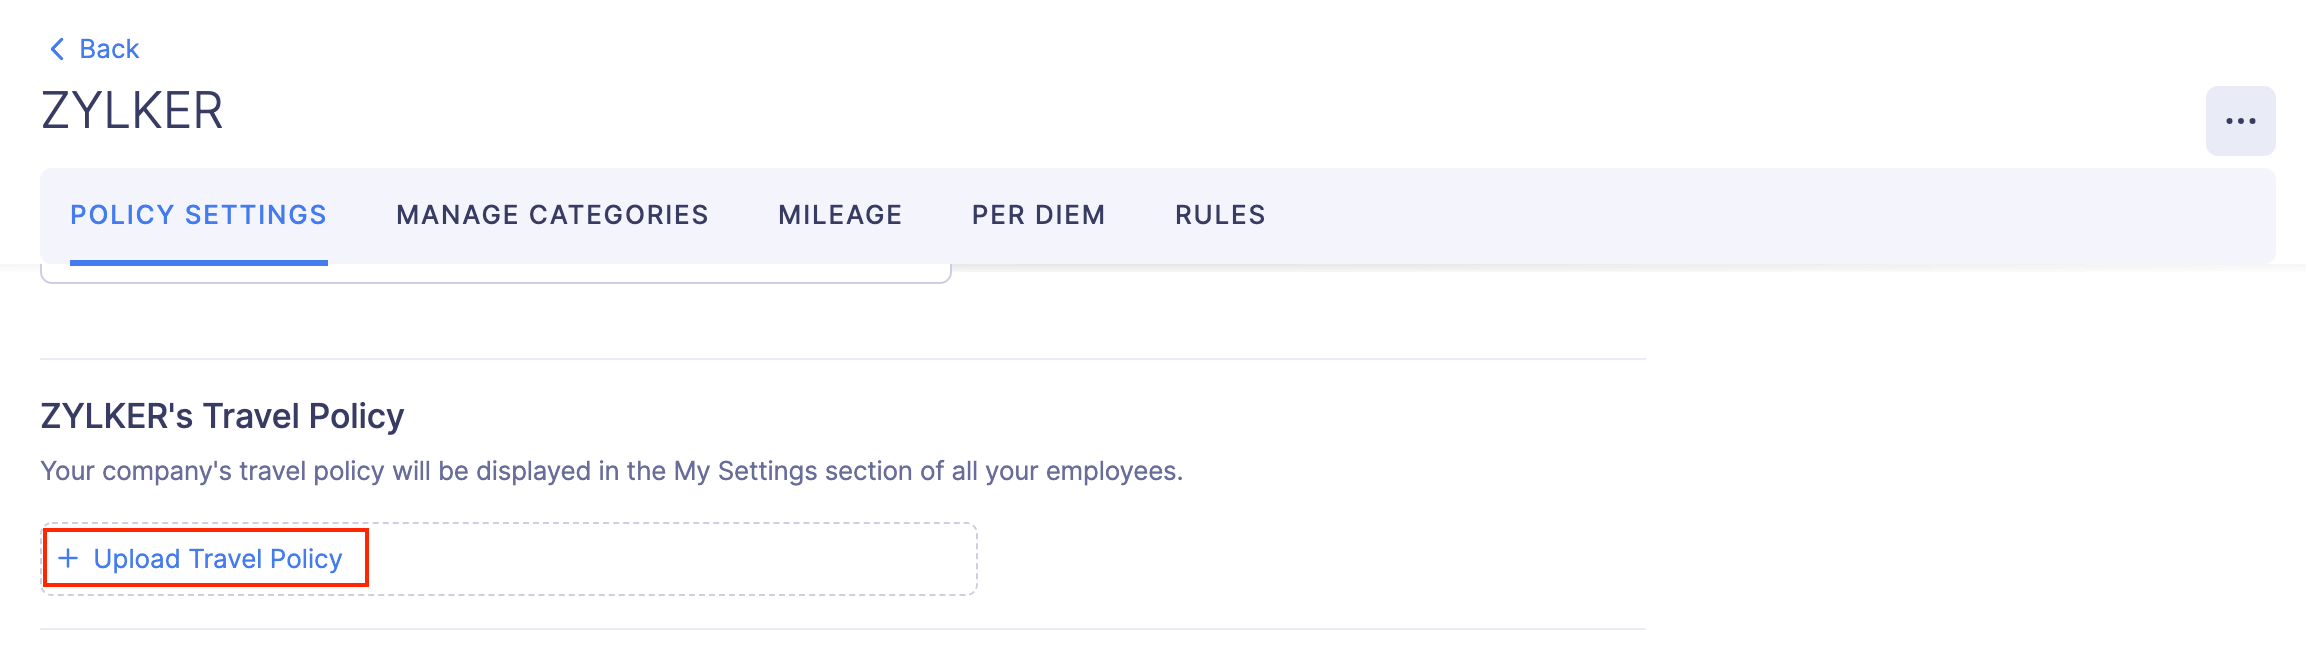Click the angle-bracket icon preceding the Back label
Image resolution: width=2306 pixels, height=666 pixels.
coord(57,48)
